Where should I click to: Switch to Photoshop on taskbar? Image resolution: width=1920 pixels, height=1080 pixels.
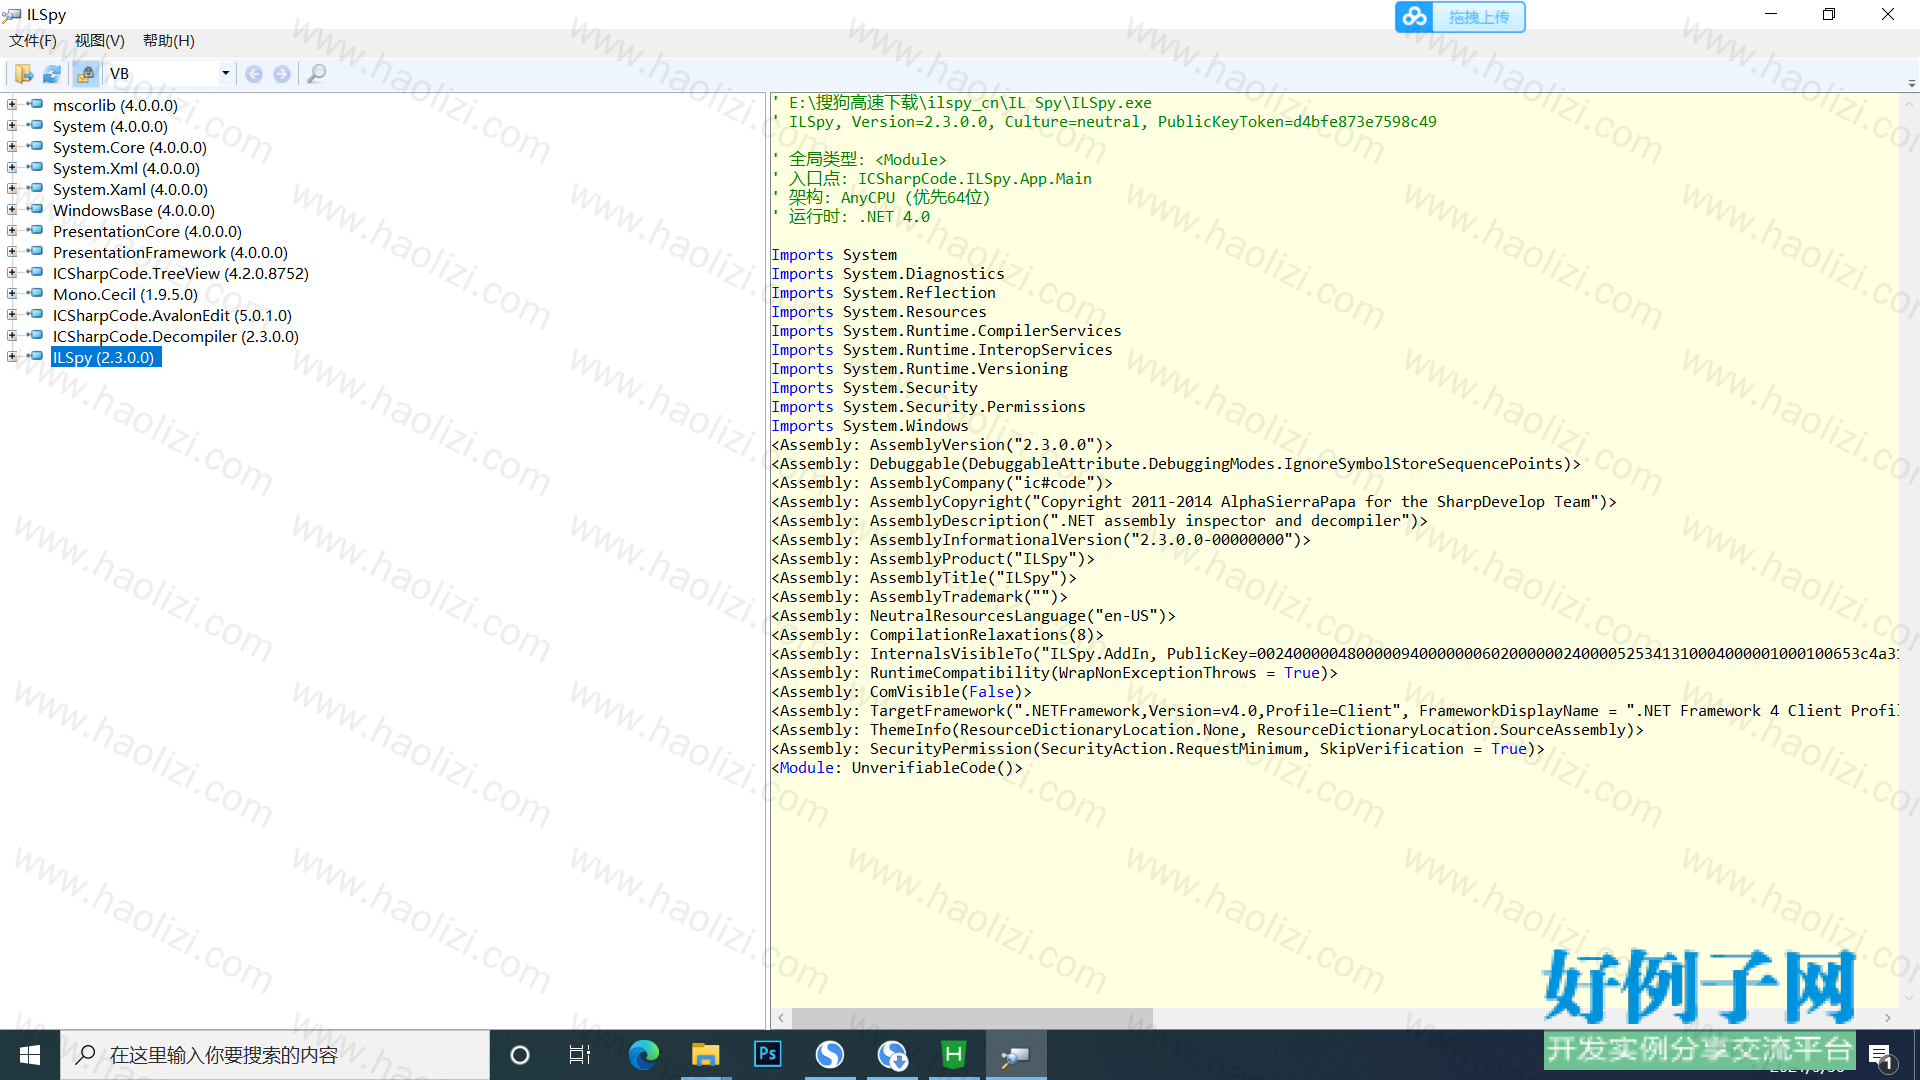coord(767,1055)
